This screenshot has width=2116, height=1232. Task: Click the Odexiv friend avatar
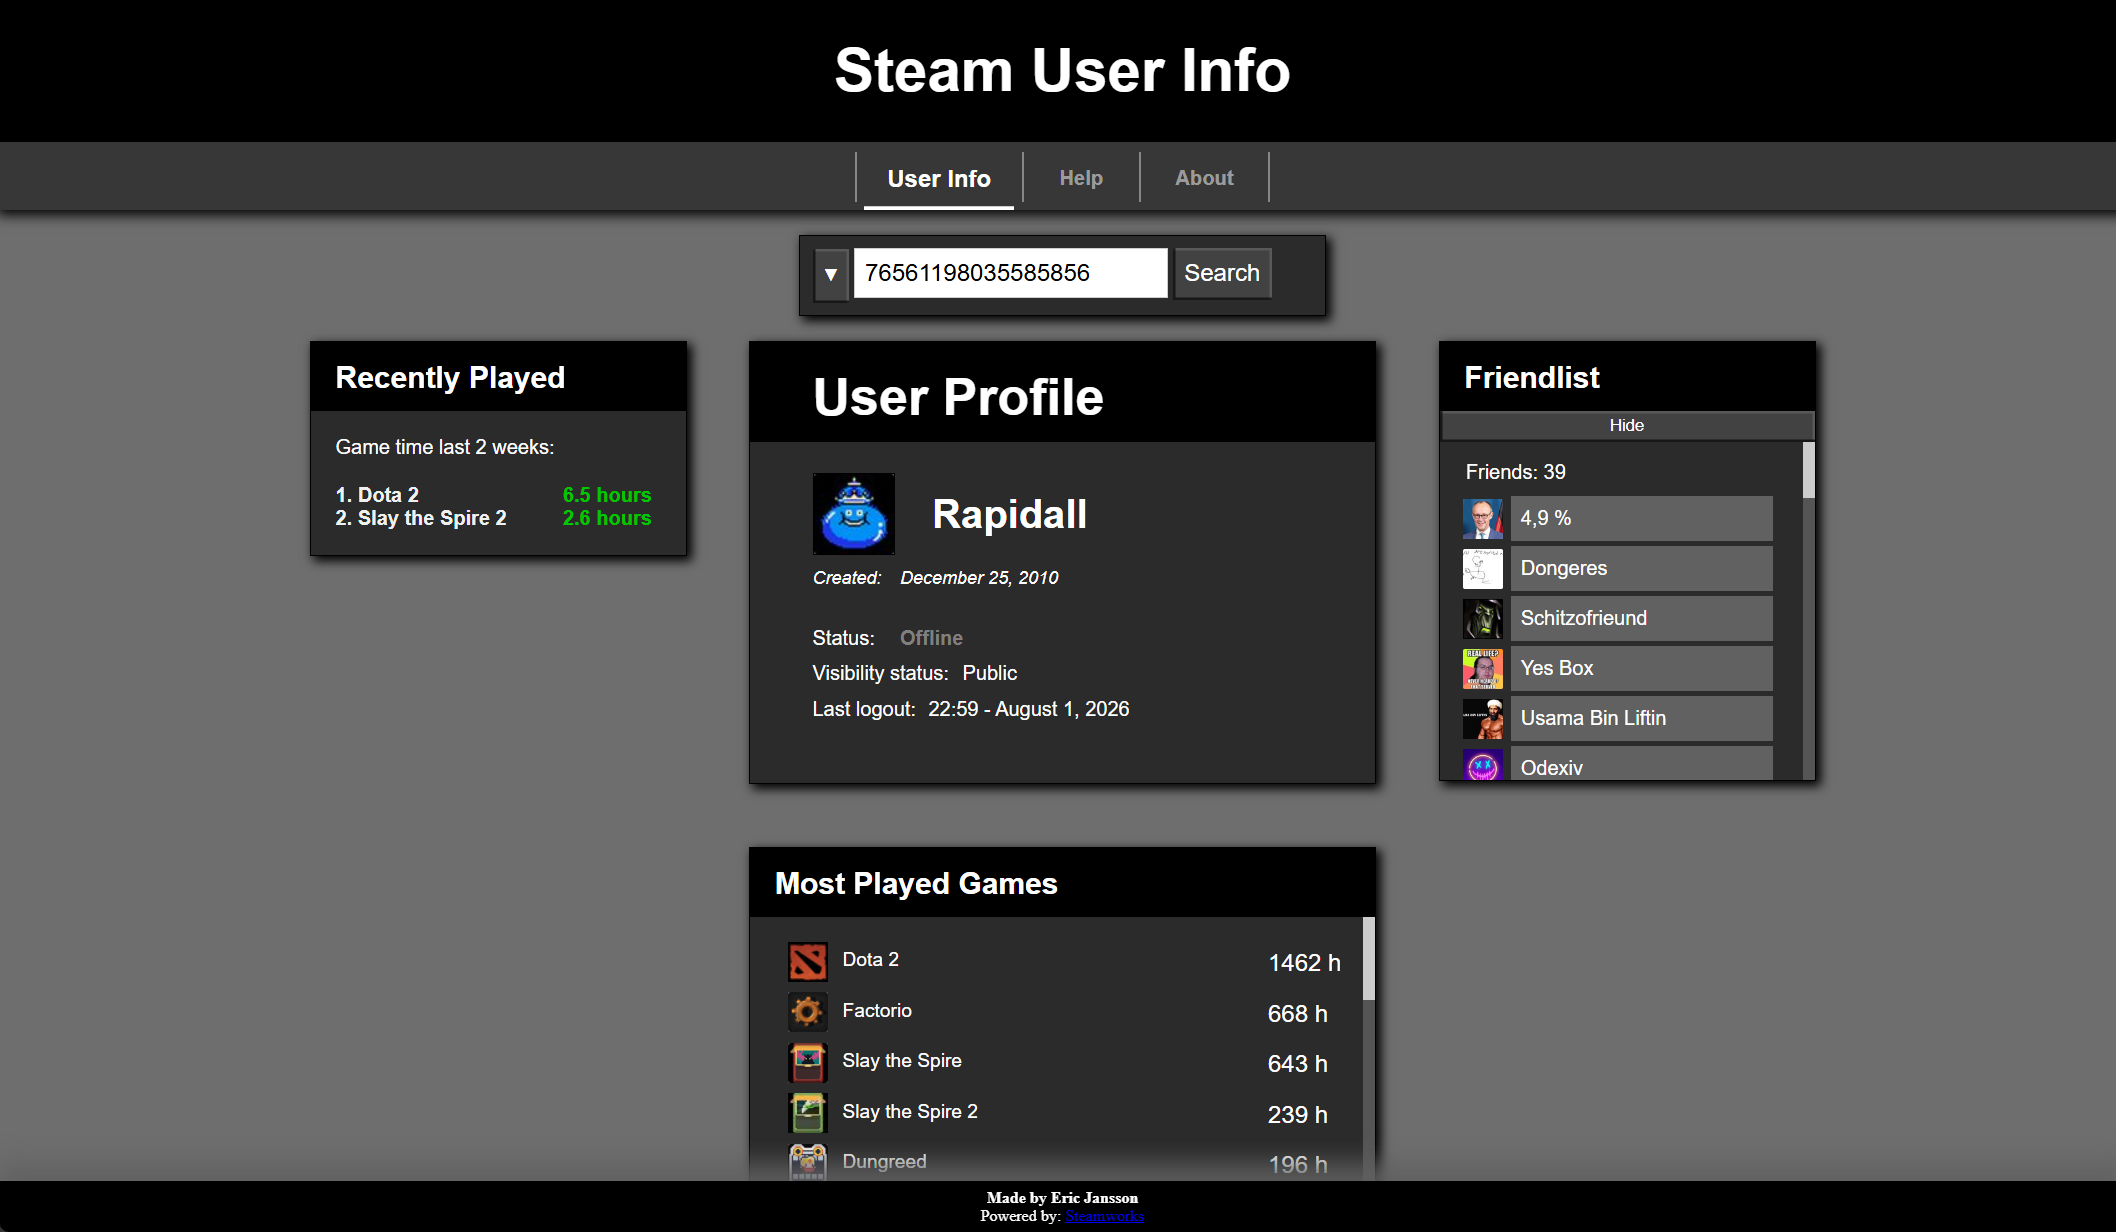[x=1482, y=764]
